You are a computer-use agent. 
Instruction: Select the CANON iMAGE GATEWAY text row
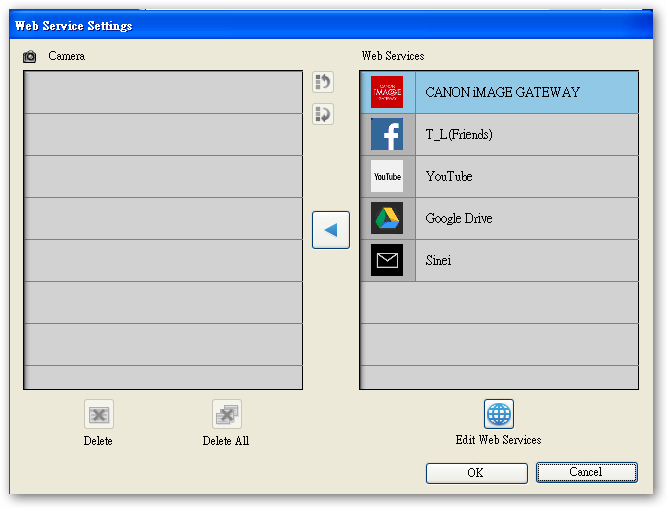coord(527,92)
